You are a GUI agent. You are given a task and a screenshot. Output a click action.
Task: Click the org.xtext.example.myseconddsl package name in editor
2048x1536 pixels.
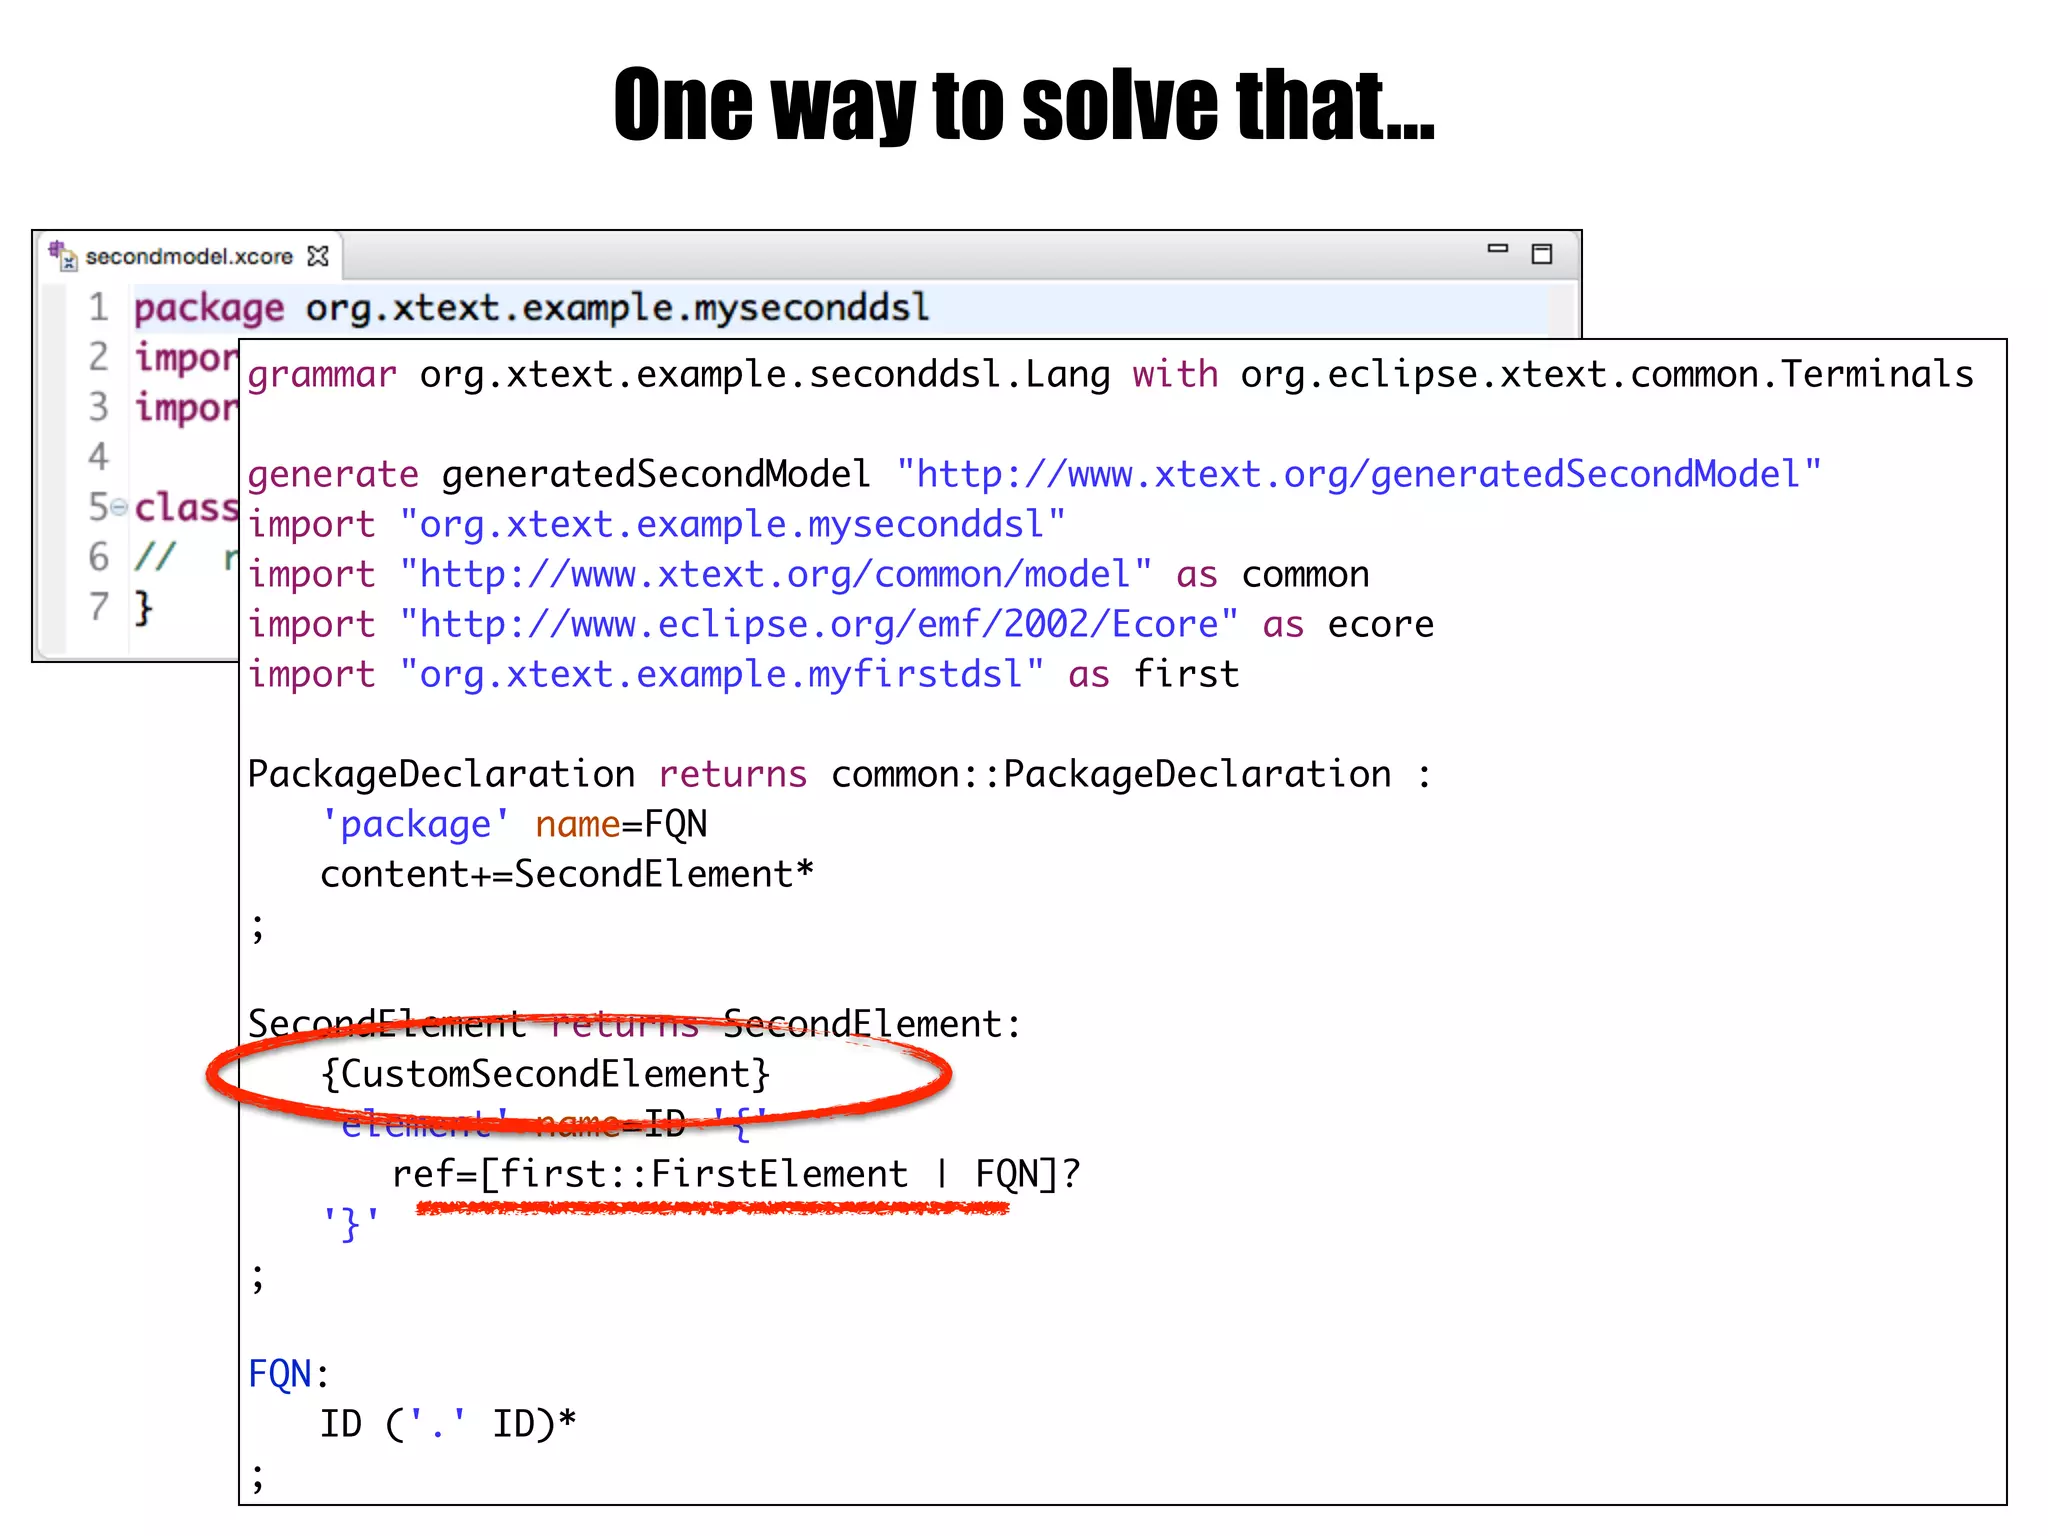pos(617,308)
